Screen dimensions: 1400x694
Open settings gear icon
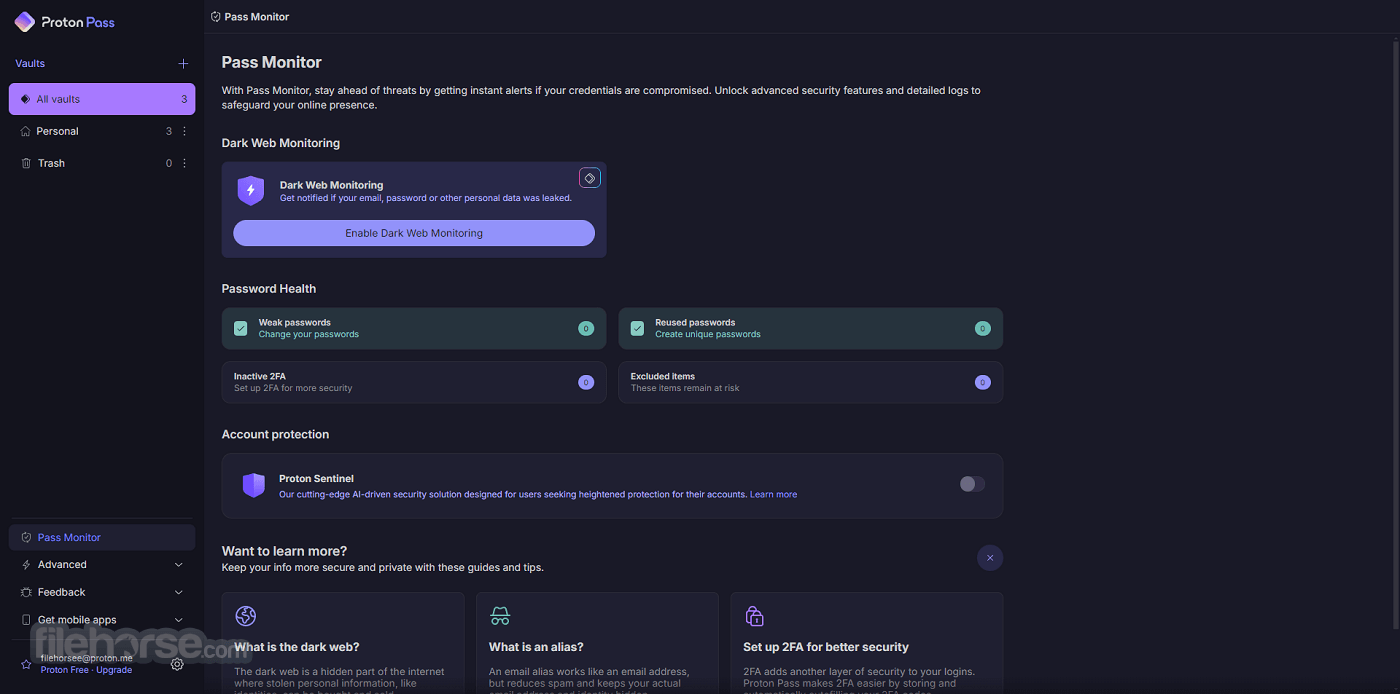click(x=177, y=664)
